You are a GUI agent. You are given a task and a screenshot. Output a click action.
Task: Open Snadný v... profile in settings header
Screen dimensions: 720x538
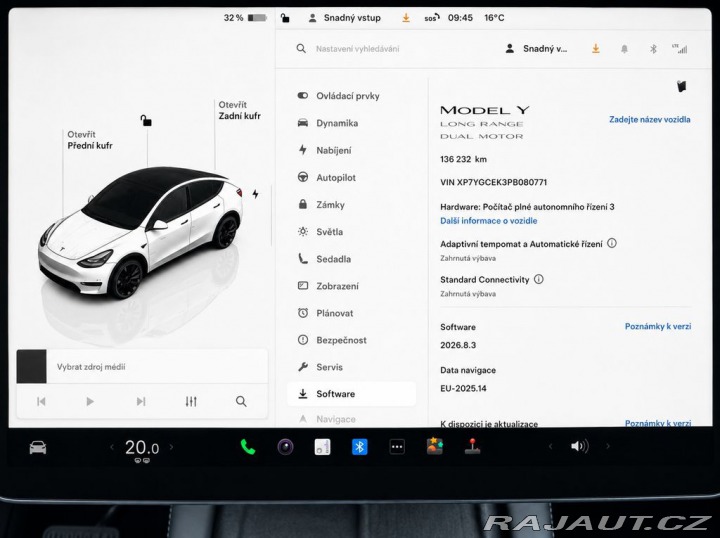click(536, 49)
